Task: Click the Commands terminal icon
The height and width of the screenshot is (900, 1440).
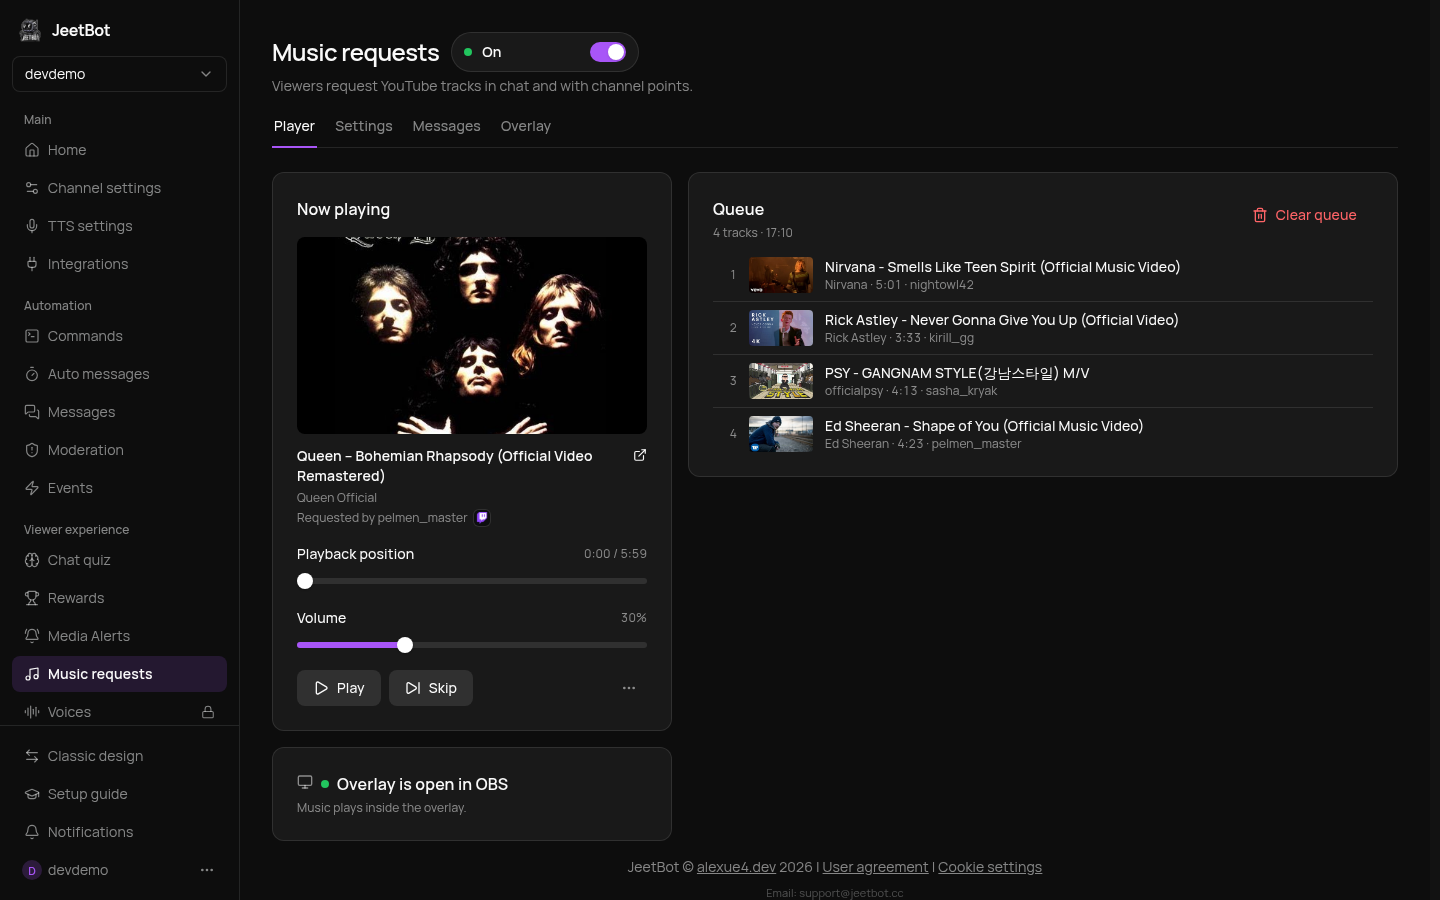Action: (x=32, y=336)
